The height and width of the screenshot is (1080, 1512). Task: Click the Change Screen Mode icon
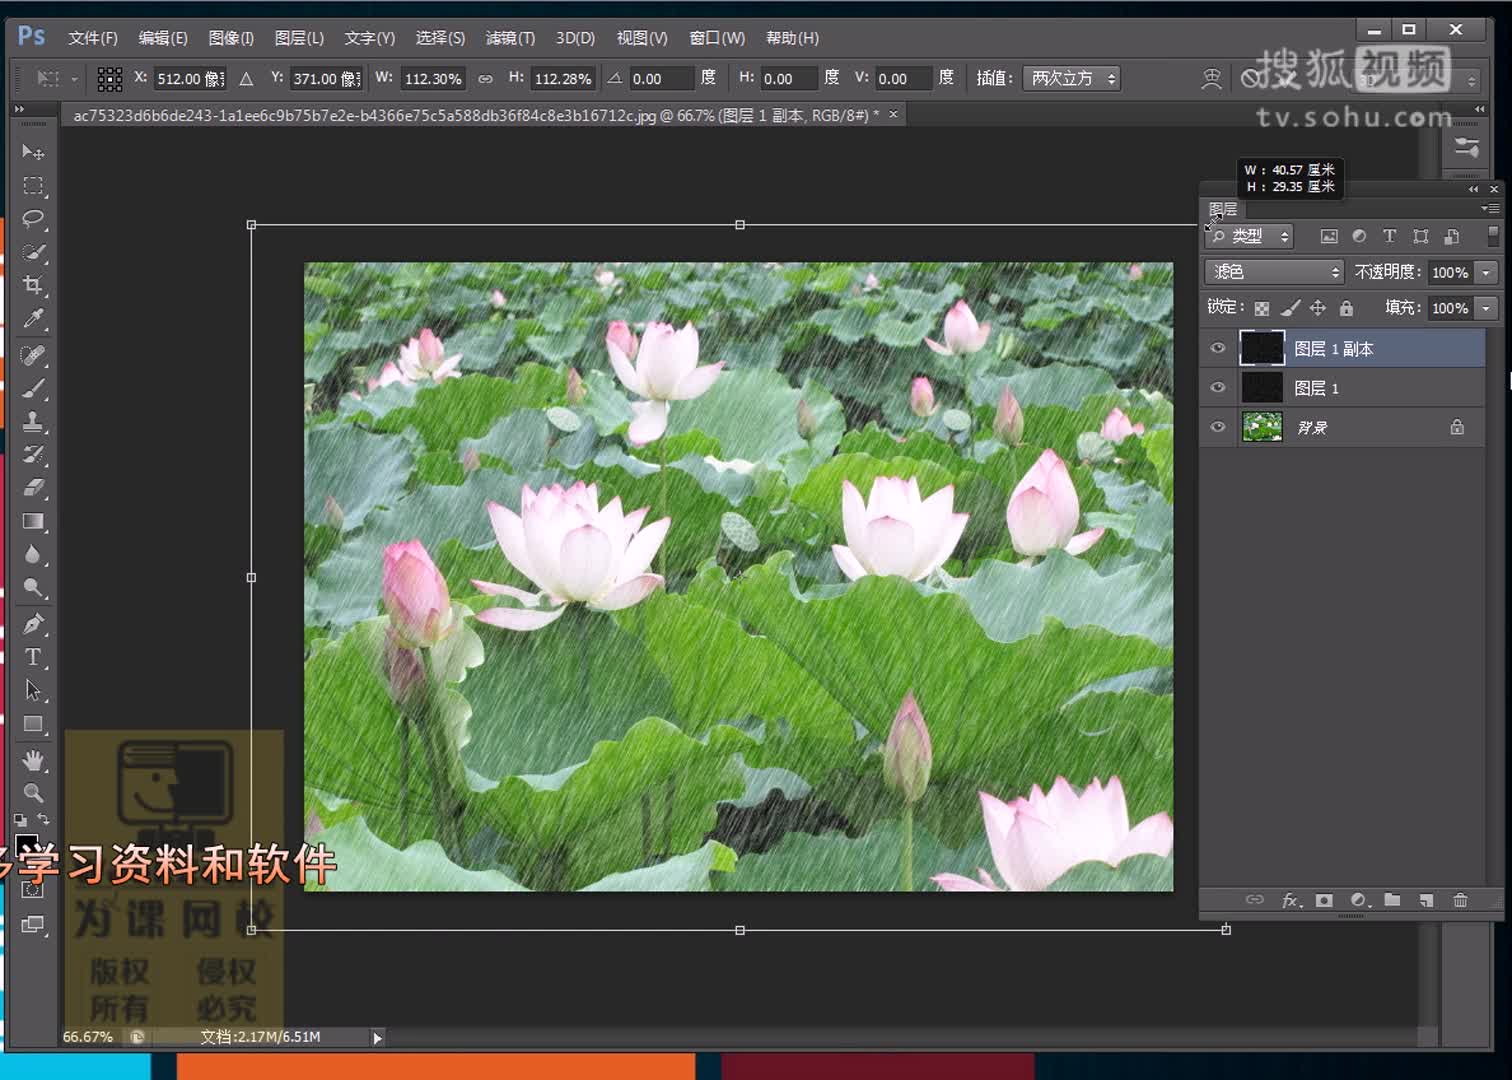point(33,925)
